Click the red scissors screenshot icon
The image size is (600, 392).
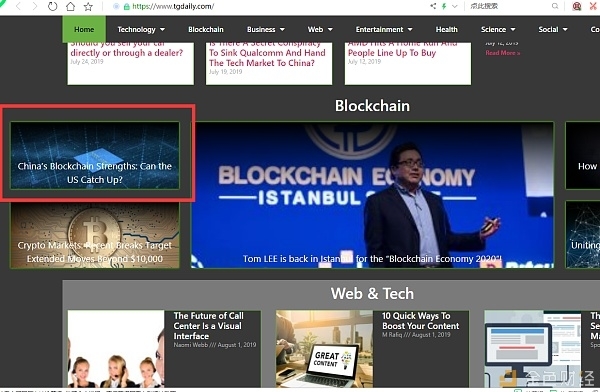tap(594, 6)
